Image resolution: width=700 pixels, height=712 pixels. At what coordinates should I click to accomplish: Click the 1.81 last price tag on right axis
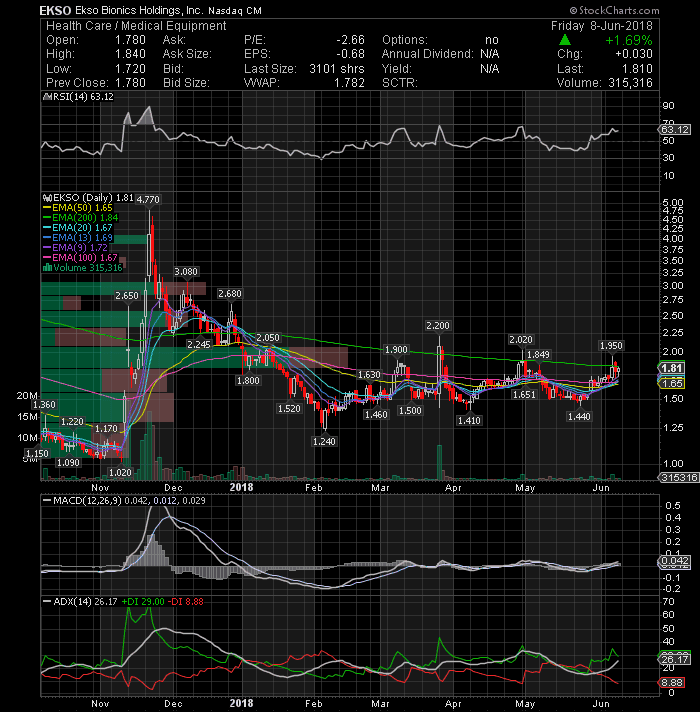point(671,368)
